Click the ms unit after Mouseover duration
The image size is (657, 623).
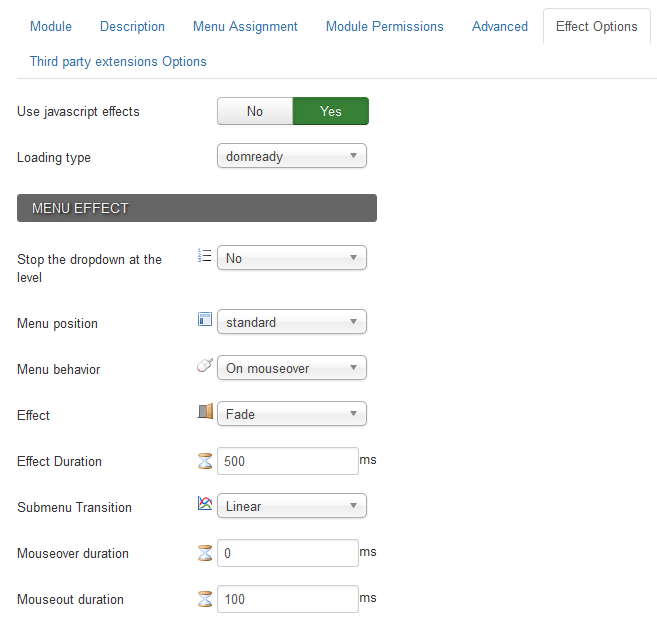click(x=368, y=552)
